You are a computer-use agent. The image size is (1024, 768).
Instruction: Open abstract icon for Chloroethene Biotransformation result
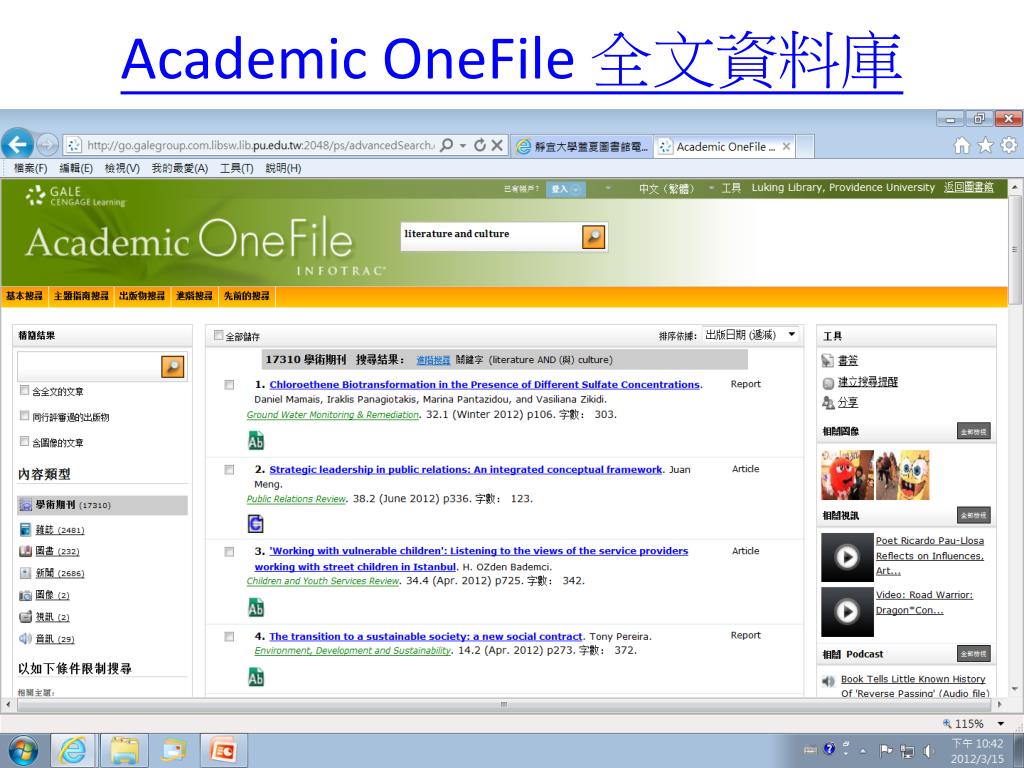256,441
